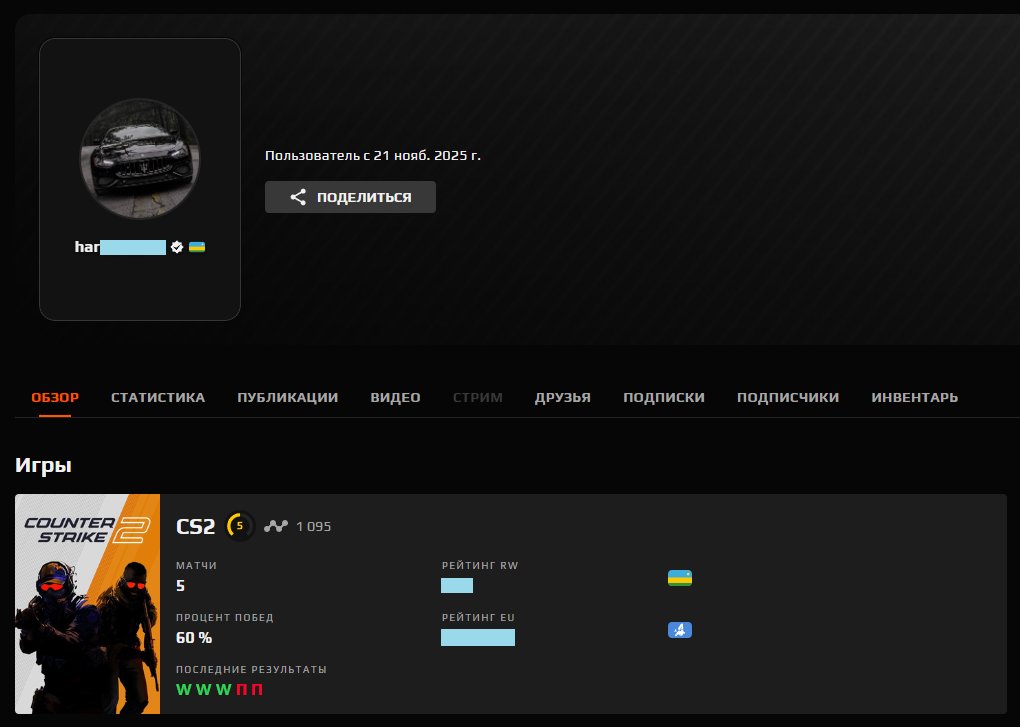Open the ВИДЕО tab
1020x727 pixels.
coord(395,397)
